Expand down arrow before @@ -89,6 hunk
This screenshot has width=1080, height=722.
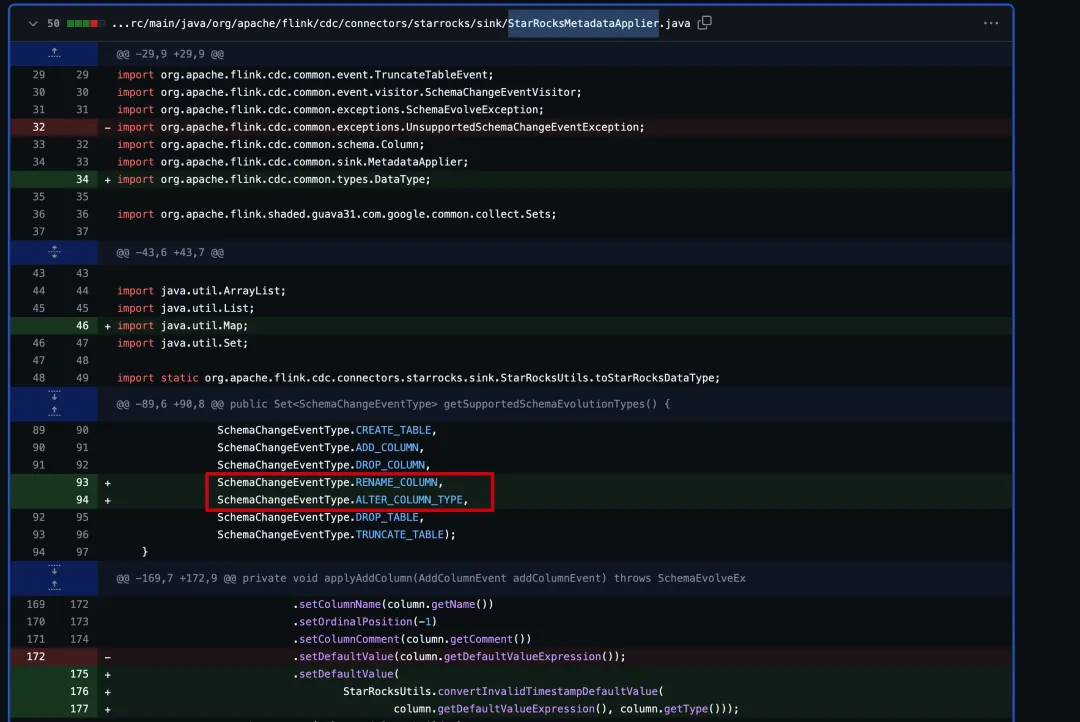54,396
